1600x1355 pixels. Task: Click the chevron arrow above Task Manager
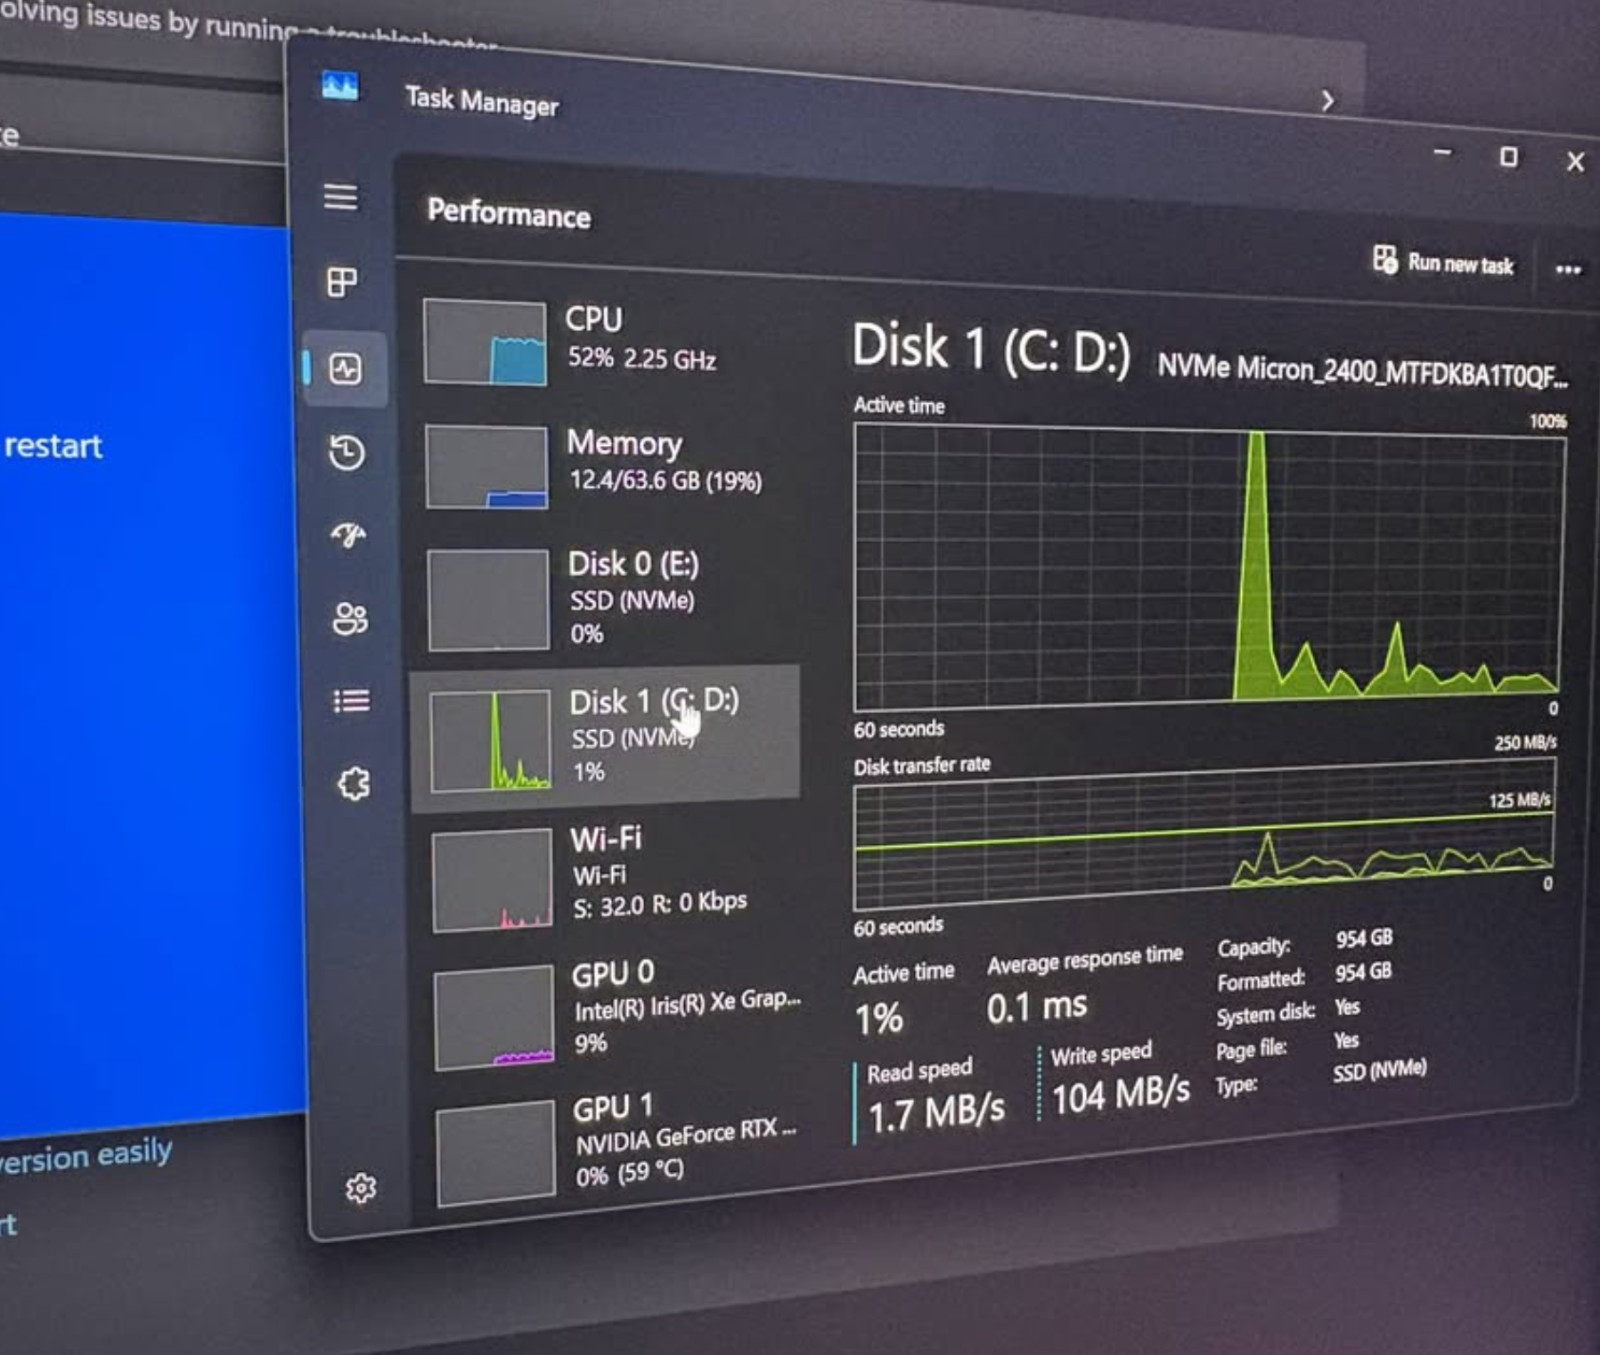coord(1327,101)
